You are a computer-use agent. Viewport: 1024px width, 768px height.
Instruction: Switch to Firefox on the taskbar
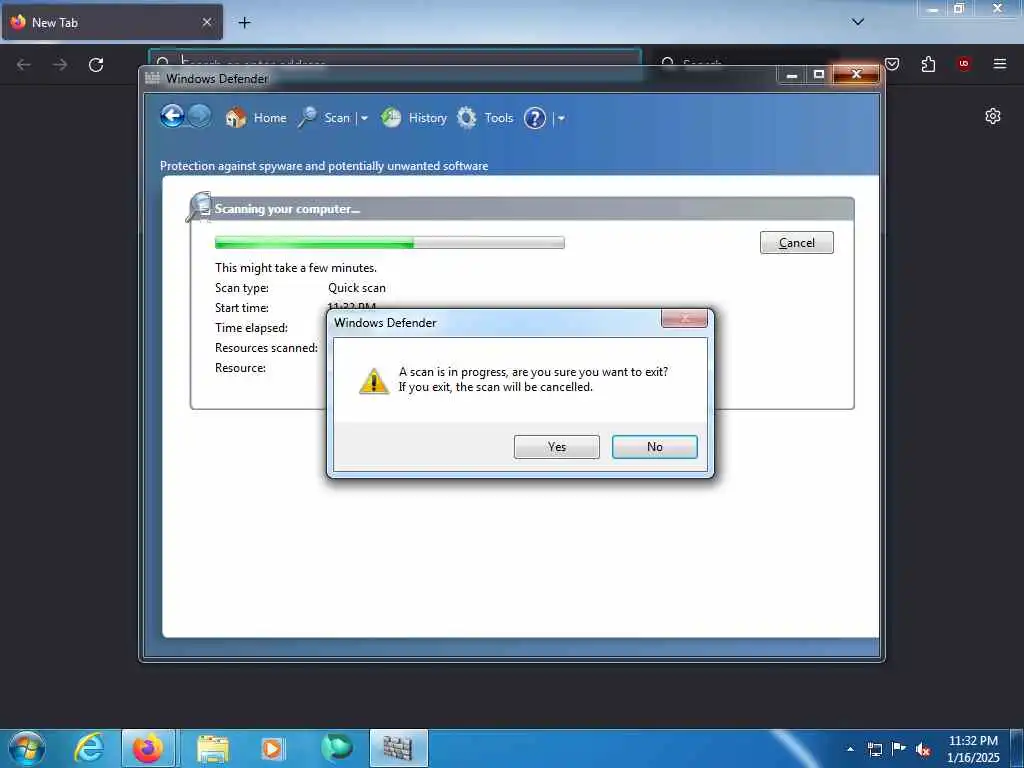[x=148, y=748]
